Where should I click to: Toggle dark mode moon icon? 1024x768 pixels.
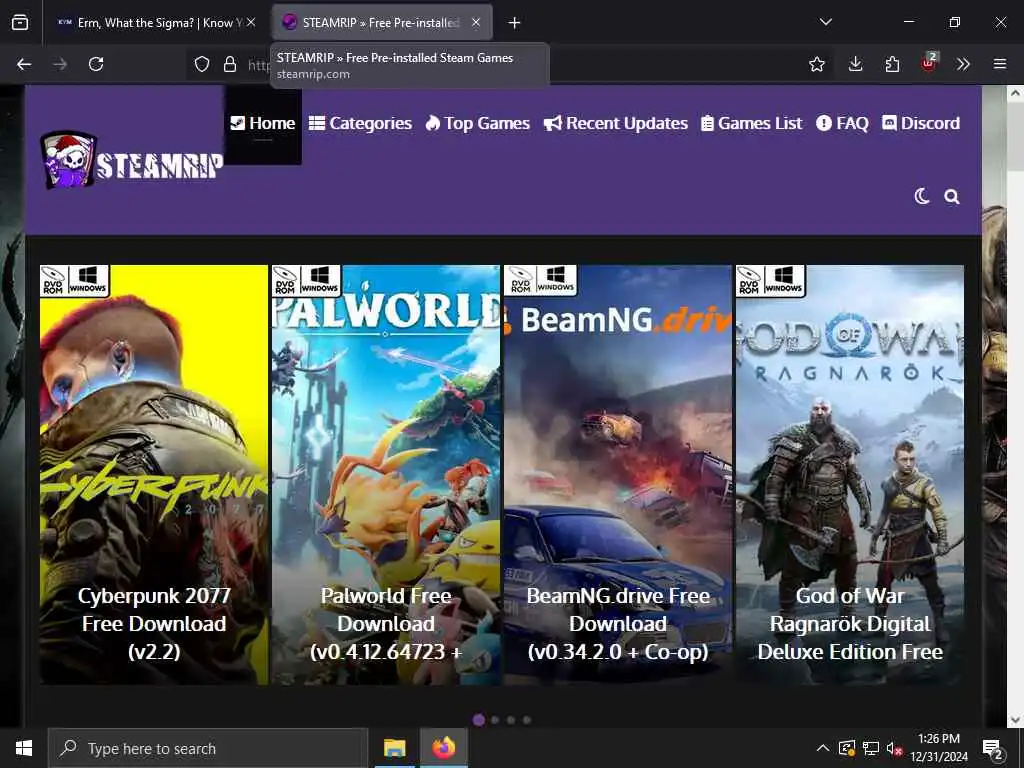921,197
